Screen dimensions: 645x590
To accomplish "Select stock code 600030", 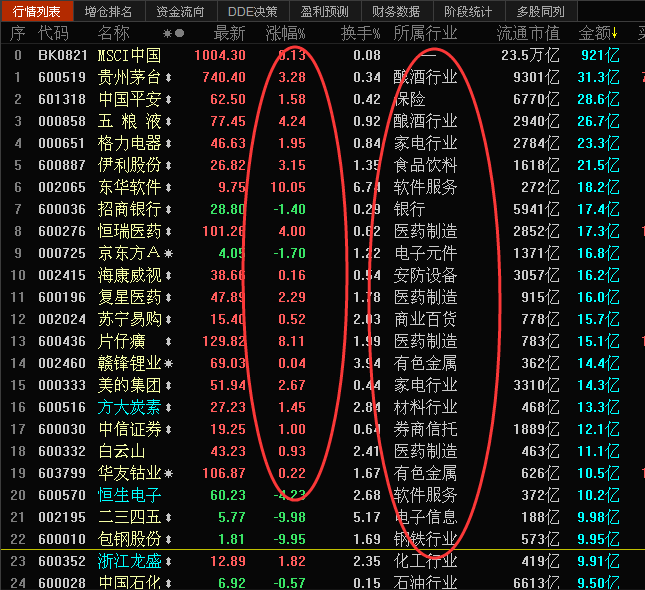I will pyautogui.click(x=62, y=430).
